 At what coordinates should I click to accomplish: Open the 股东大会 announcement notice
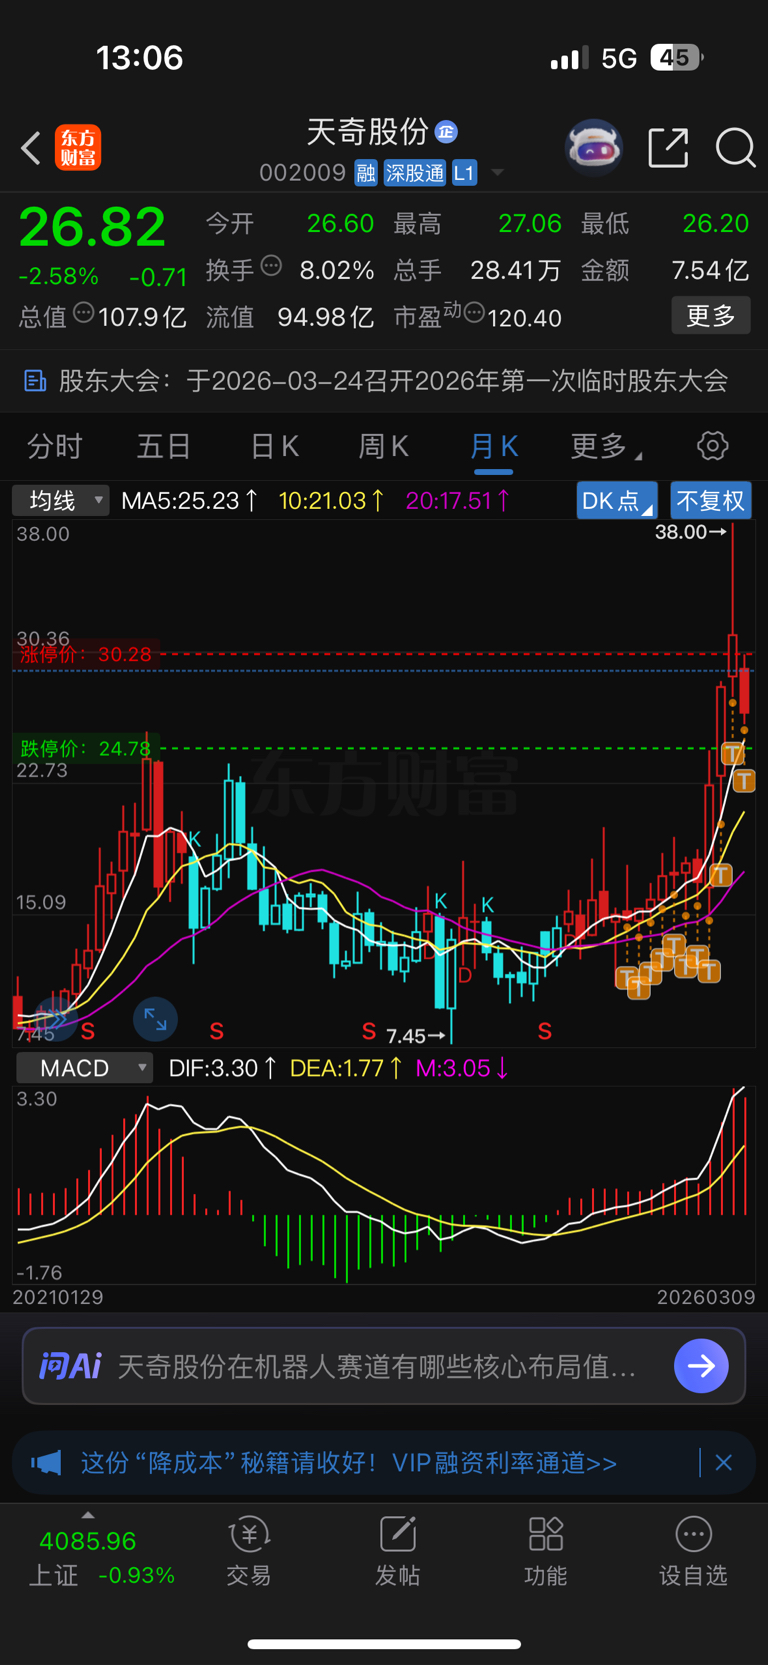click(x=384, y=381)
